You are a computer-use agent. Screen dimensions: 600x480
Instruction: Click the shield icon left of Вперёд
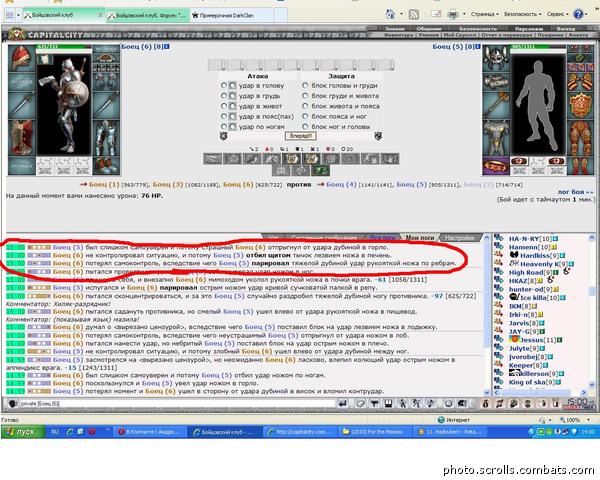click(223, 136)
